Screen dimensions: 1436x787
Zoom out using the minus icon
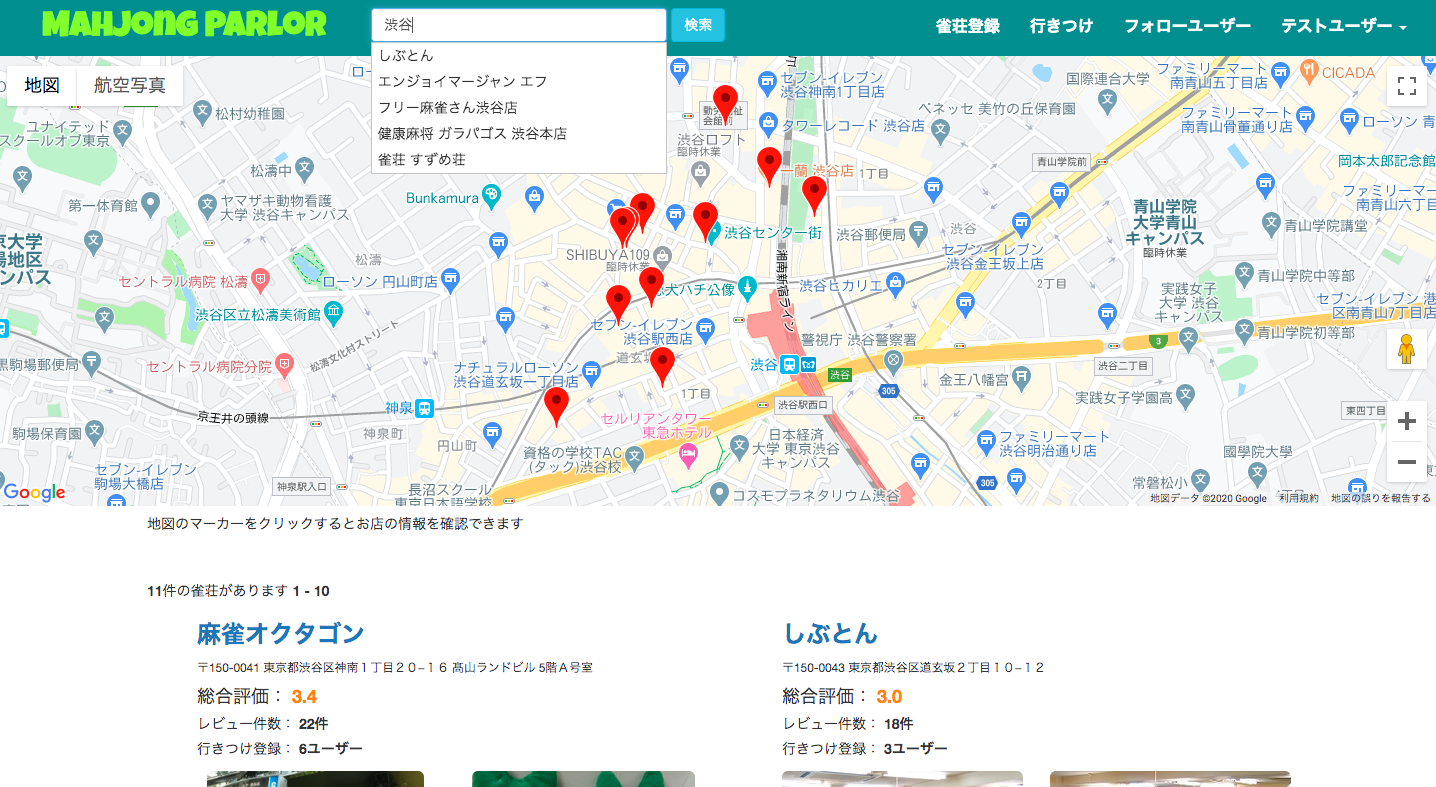pyautogui.click(x=1407, y=461)
